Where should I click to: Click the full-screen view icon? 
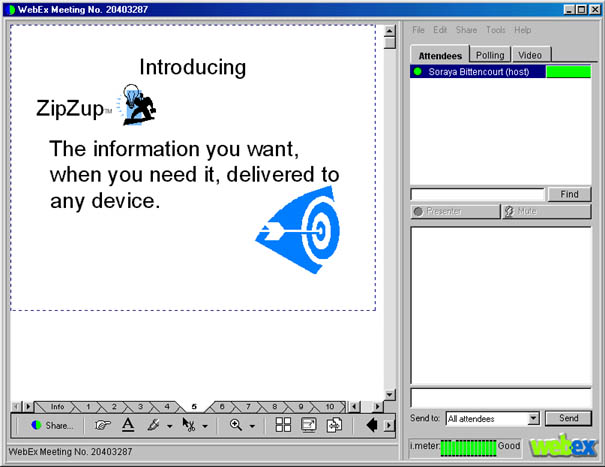pyautogui.click(x=309, y=425)
